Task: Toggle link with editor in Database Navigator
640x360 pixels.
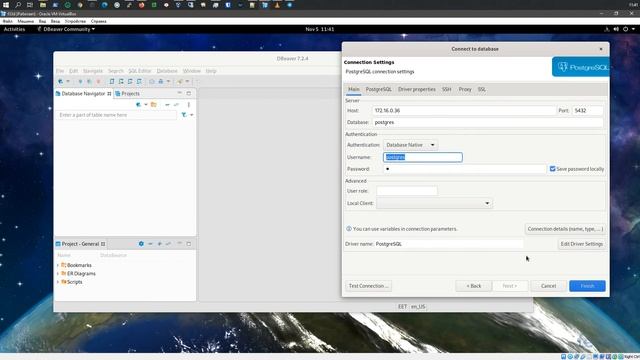Action: (x=176, y=104)
